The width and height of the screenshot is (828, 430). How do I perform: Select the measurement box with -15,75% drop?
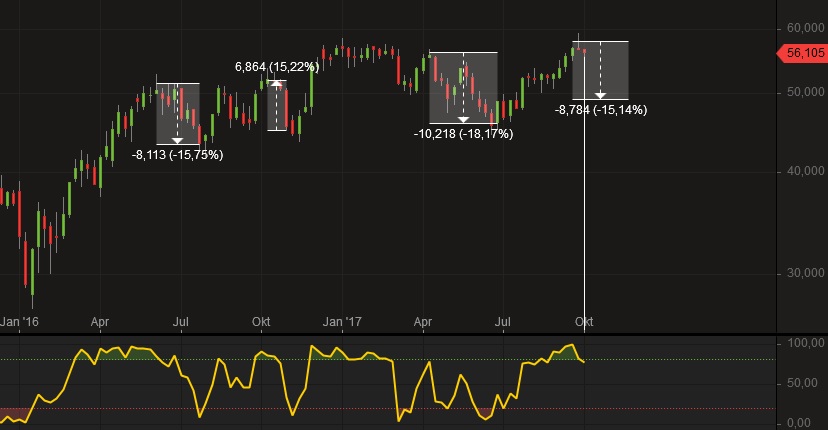tap(178, 114)
